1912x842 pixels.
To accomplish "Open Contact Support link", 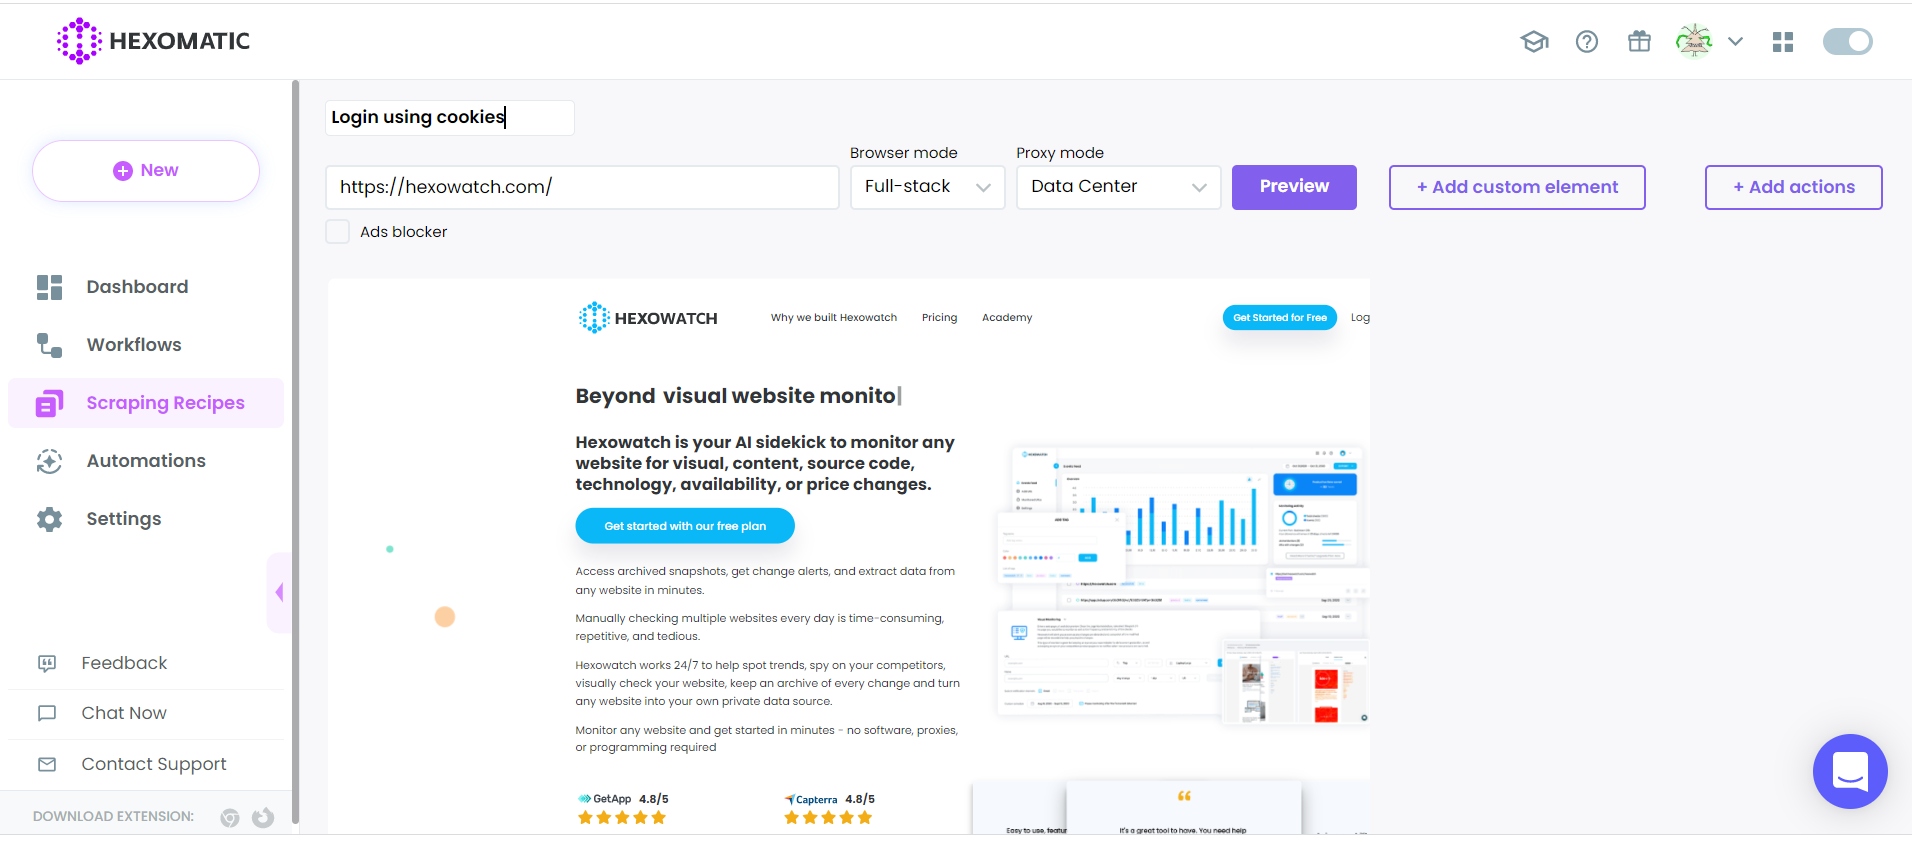I will click(154, 764).
